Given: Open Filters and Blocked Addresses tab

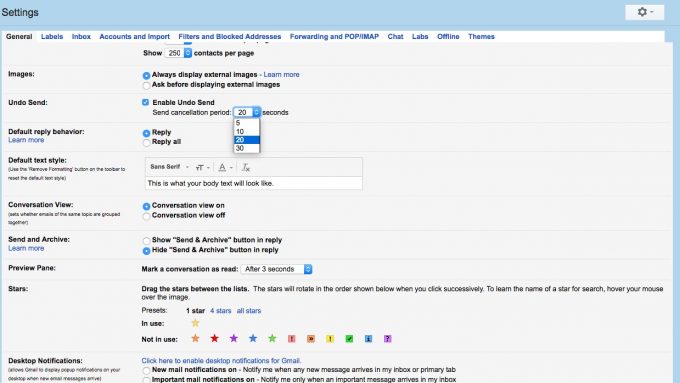Looking at the screenshot, I should 230,36.
